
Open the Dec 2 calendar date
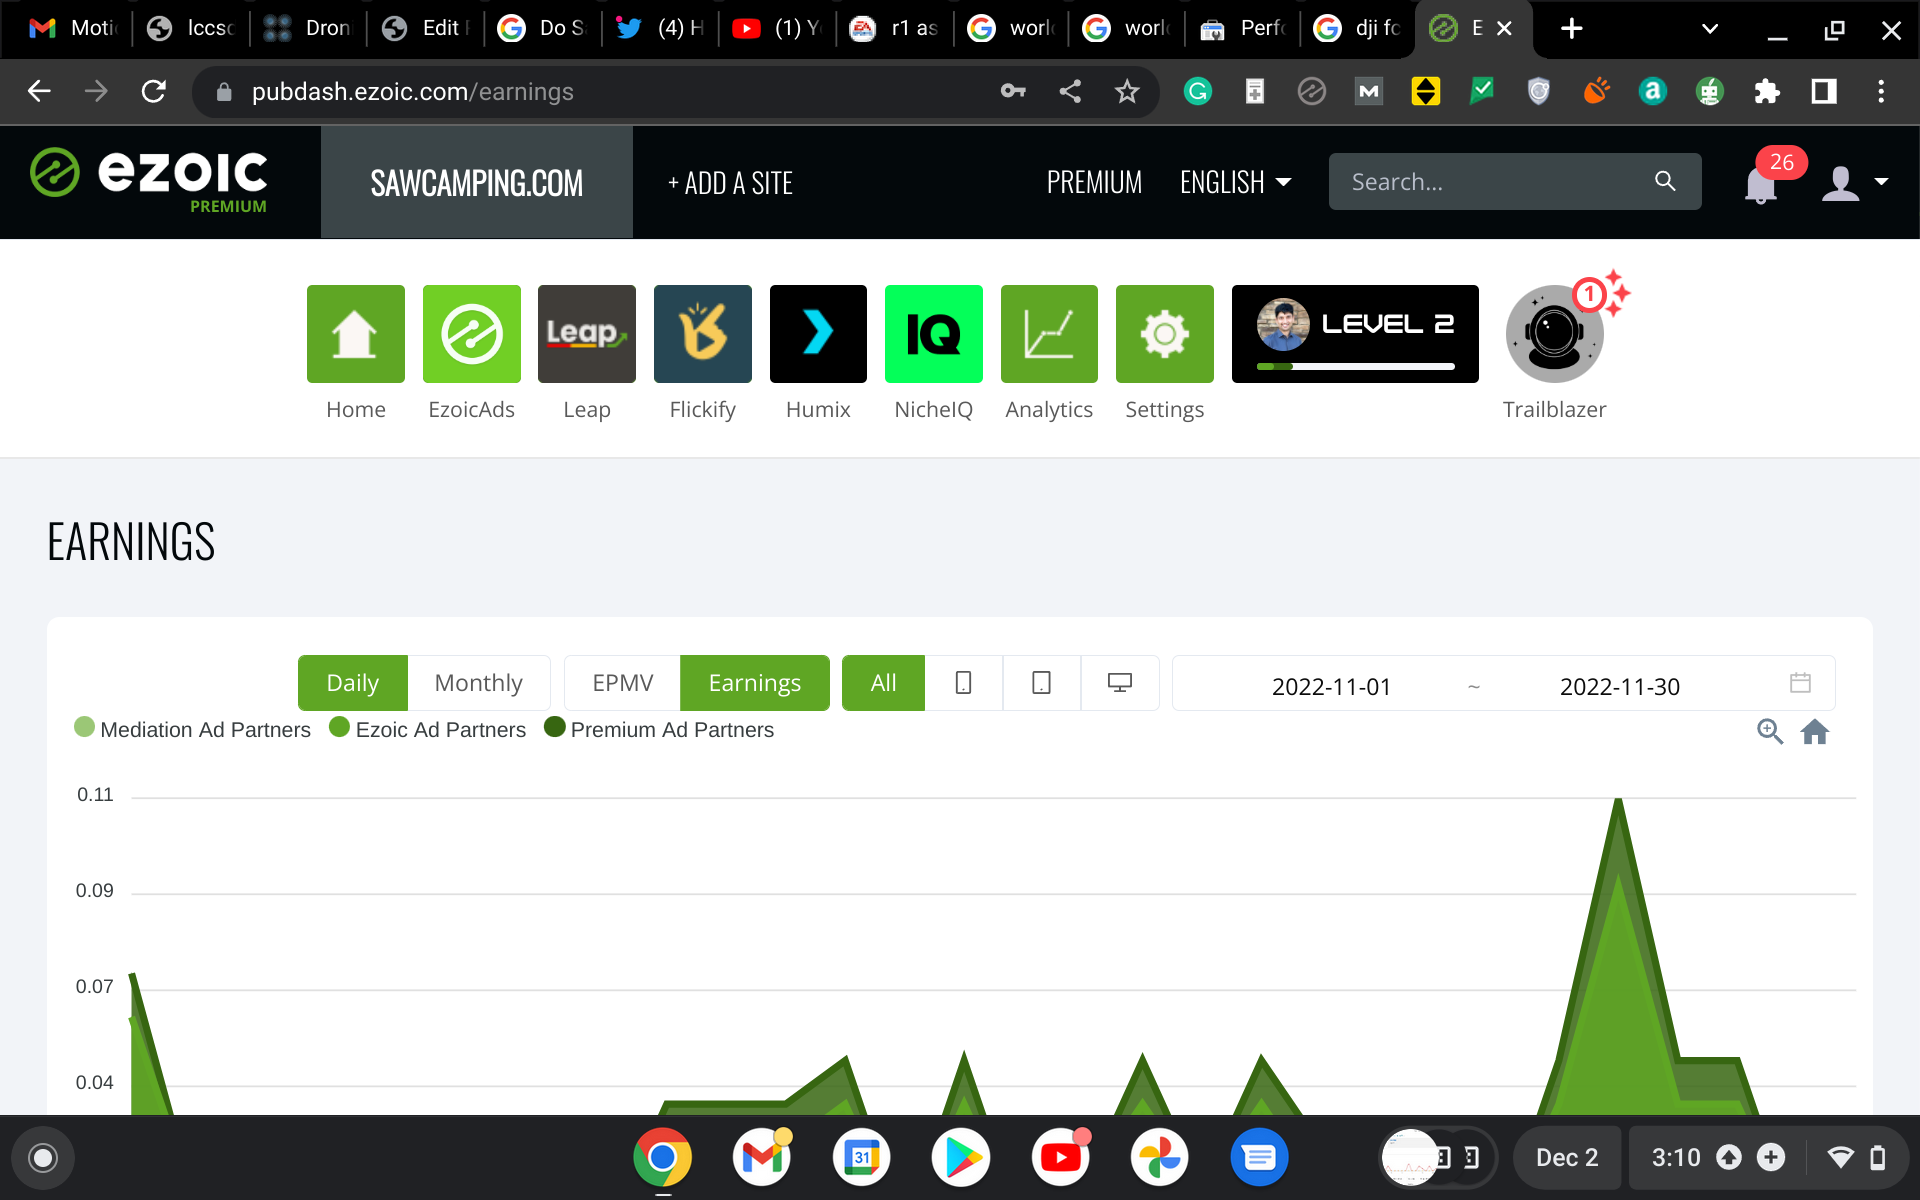click(x=1567, y=1157)
